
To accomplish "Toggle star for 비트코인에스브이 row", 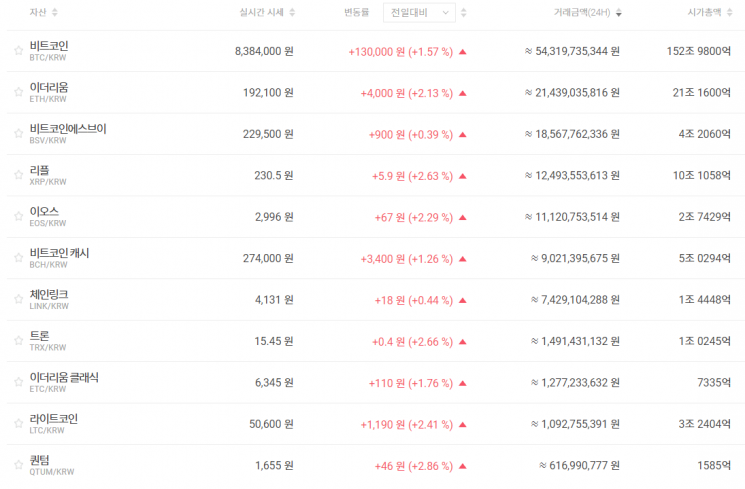I will (x=18, y=133).
